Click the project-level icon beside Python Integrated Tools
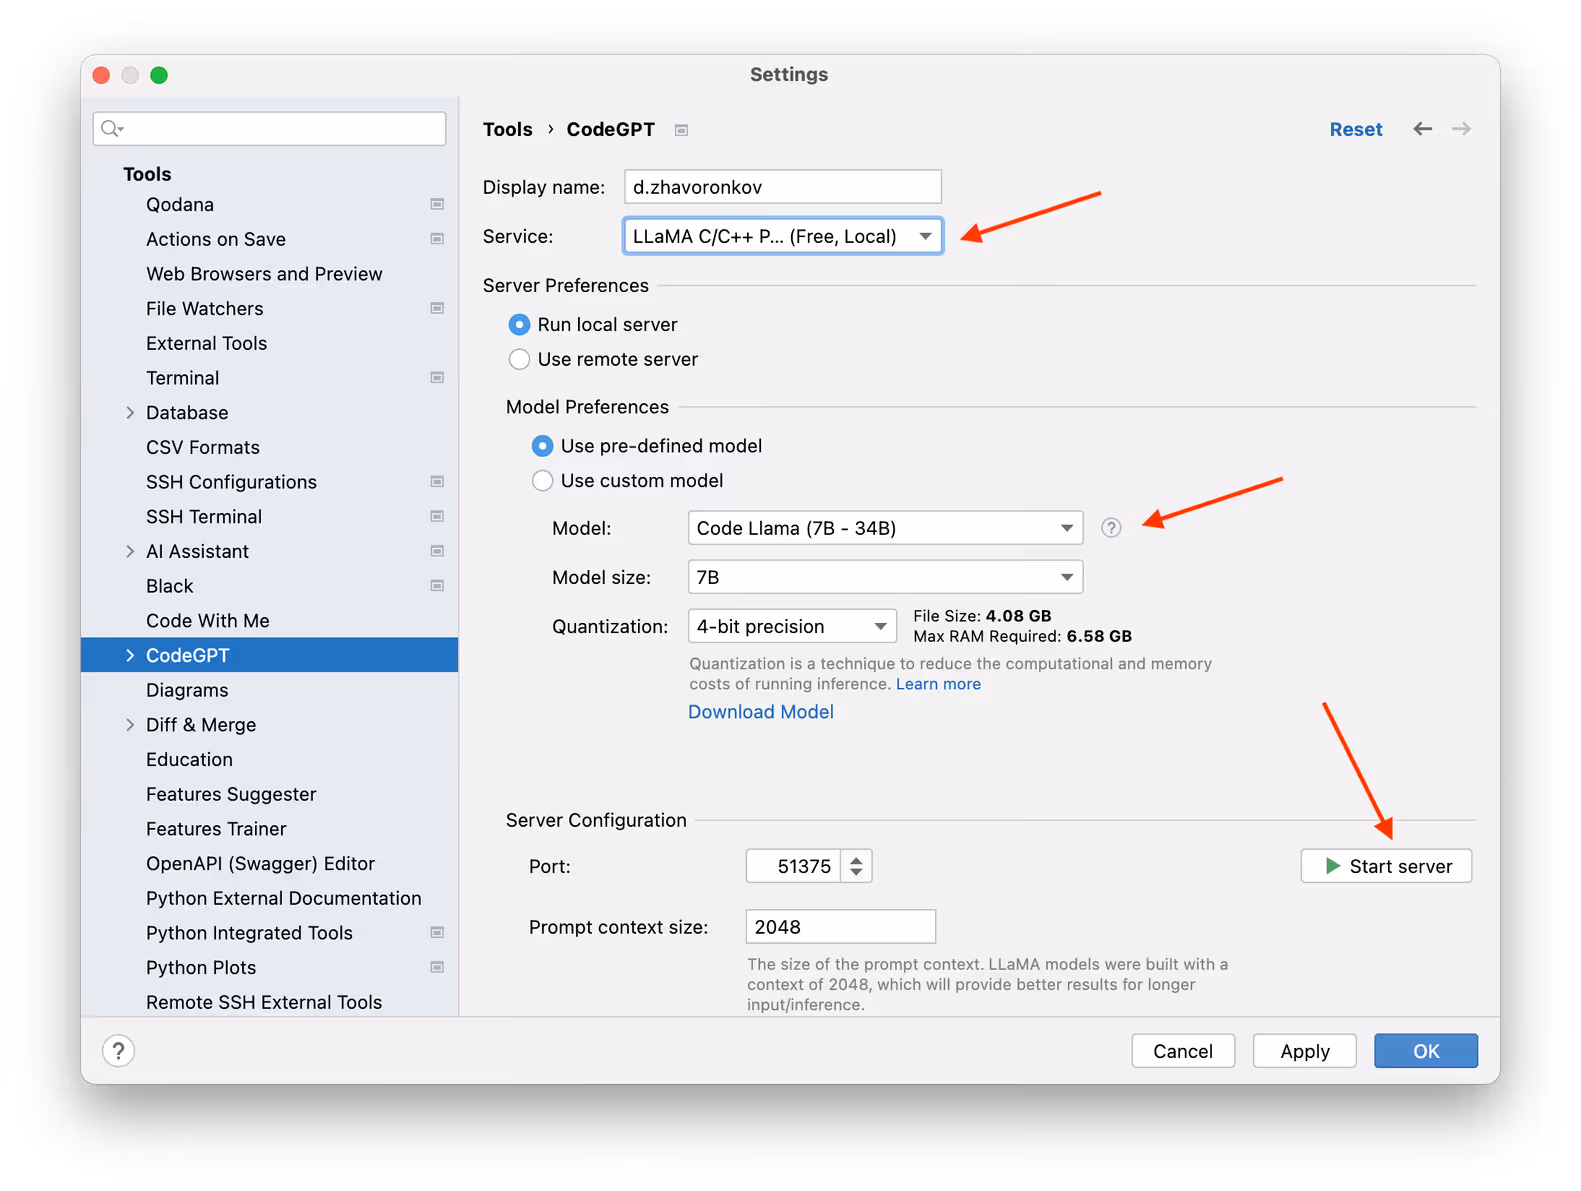The height and width of the screenshot is (1191, 1581). (437, 933)
